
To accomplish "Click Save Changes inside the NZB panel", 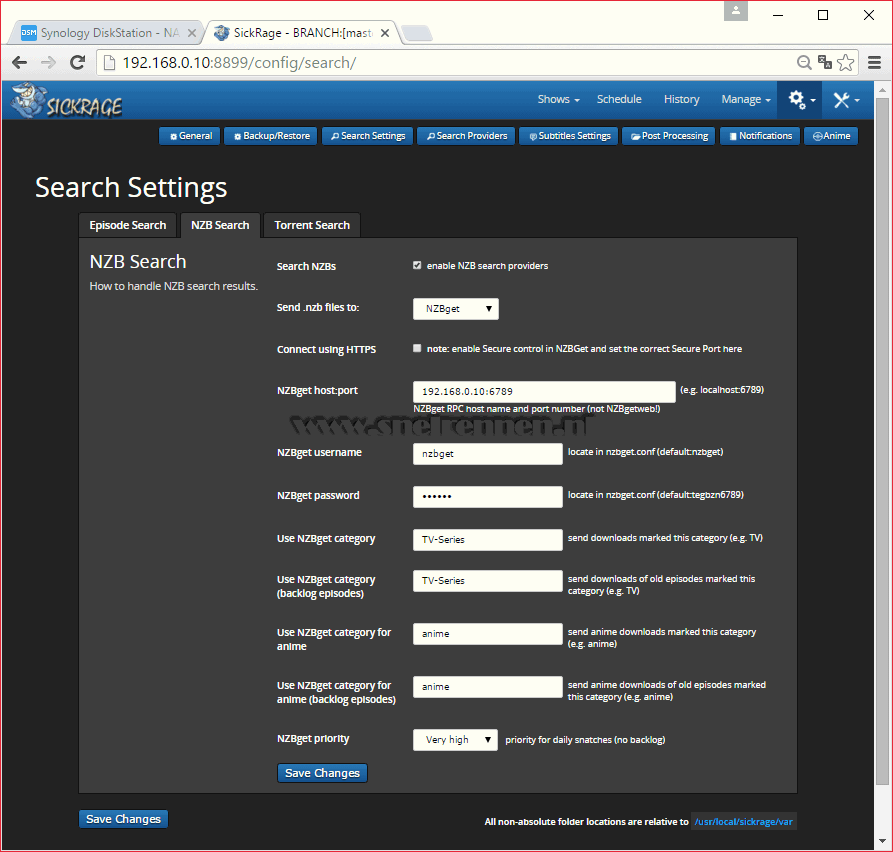I will (x=322, y=773).
